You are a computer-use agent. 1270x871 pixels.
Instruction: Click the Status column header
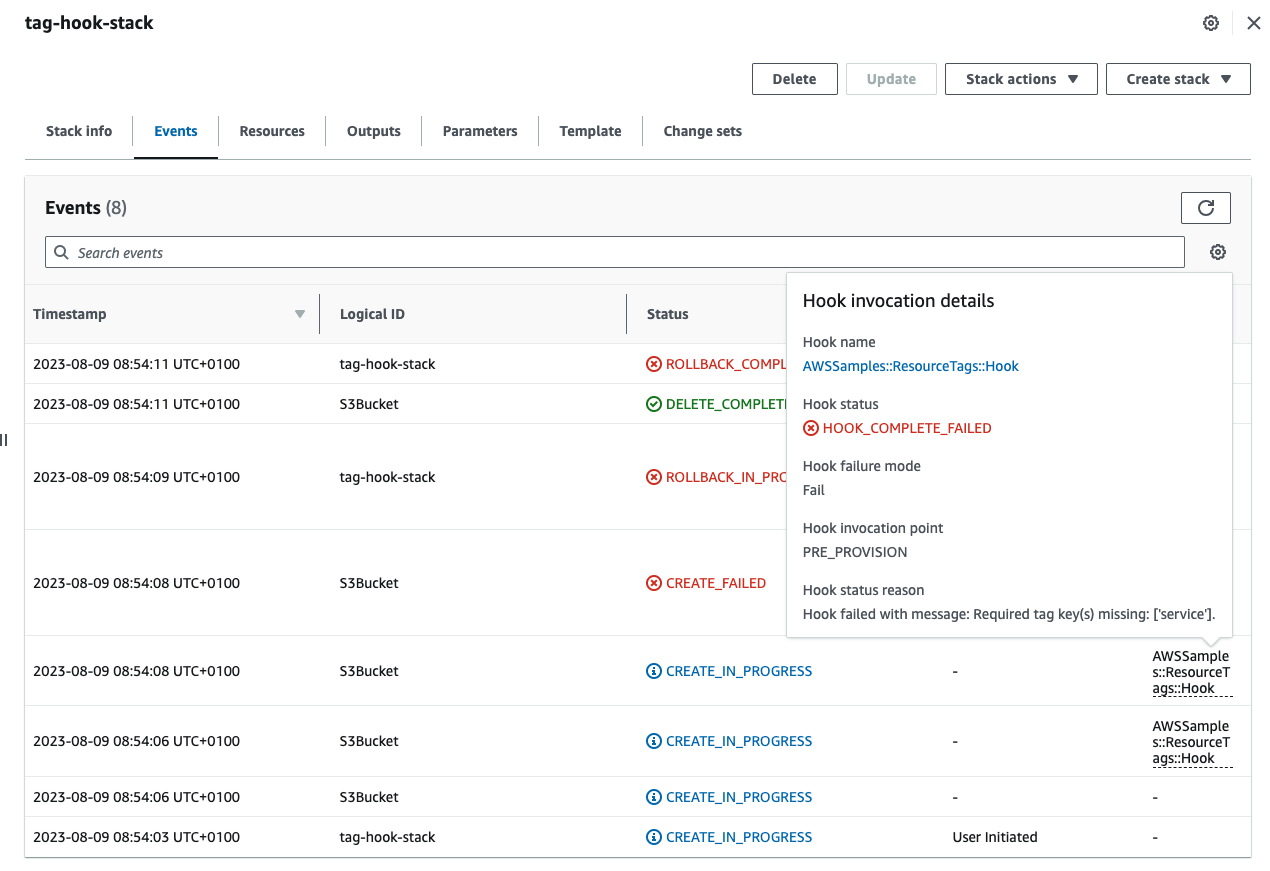point(668,314)
